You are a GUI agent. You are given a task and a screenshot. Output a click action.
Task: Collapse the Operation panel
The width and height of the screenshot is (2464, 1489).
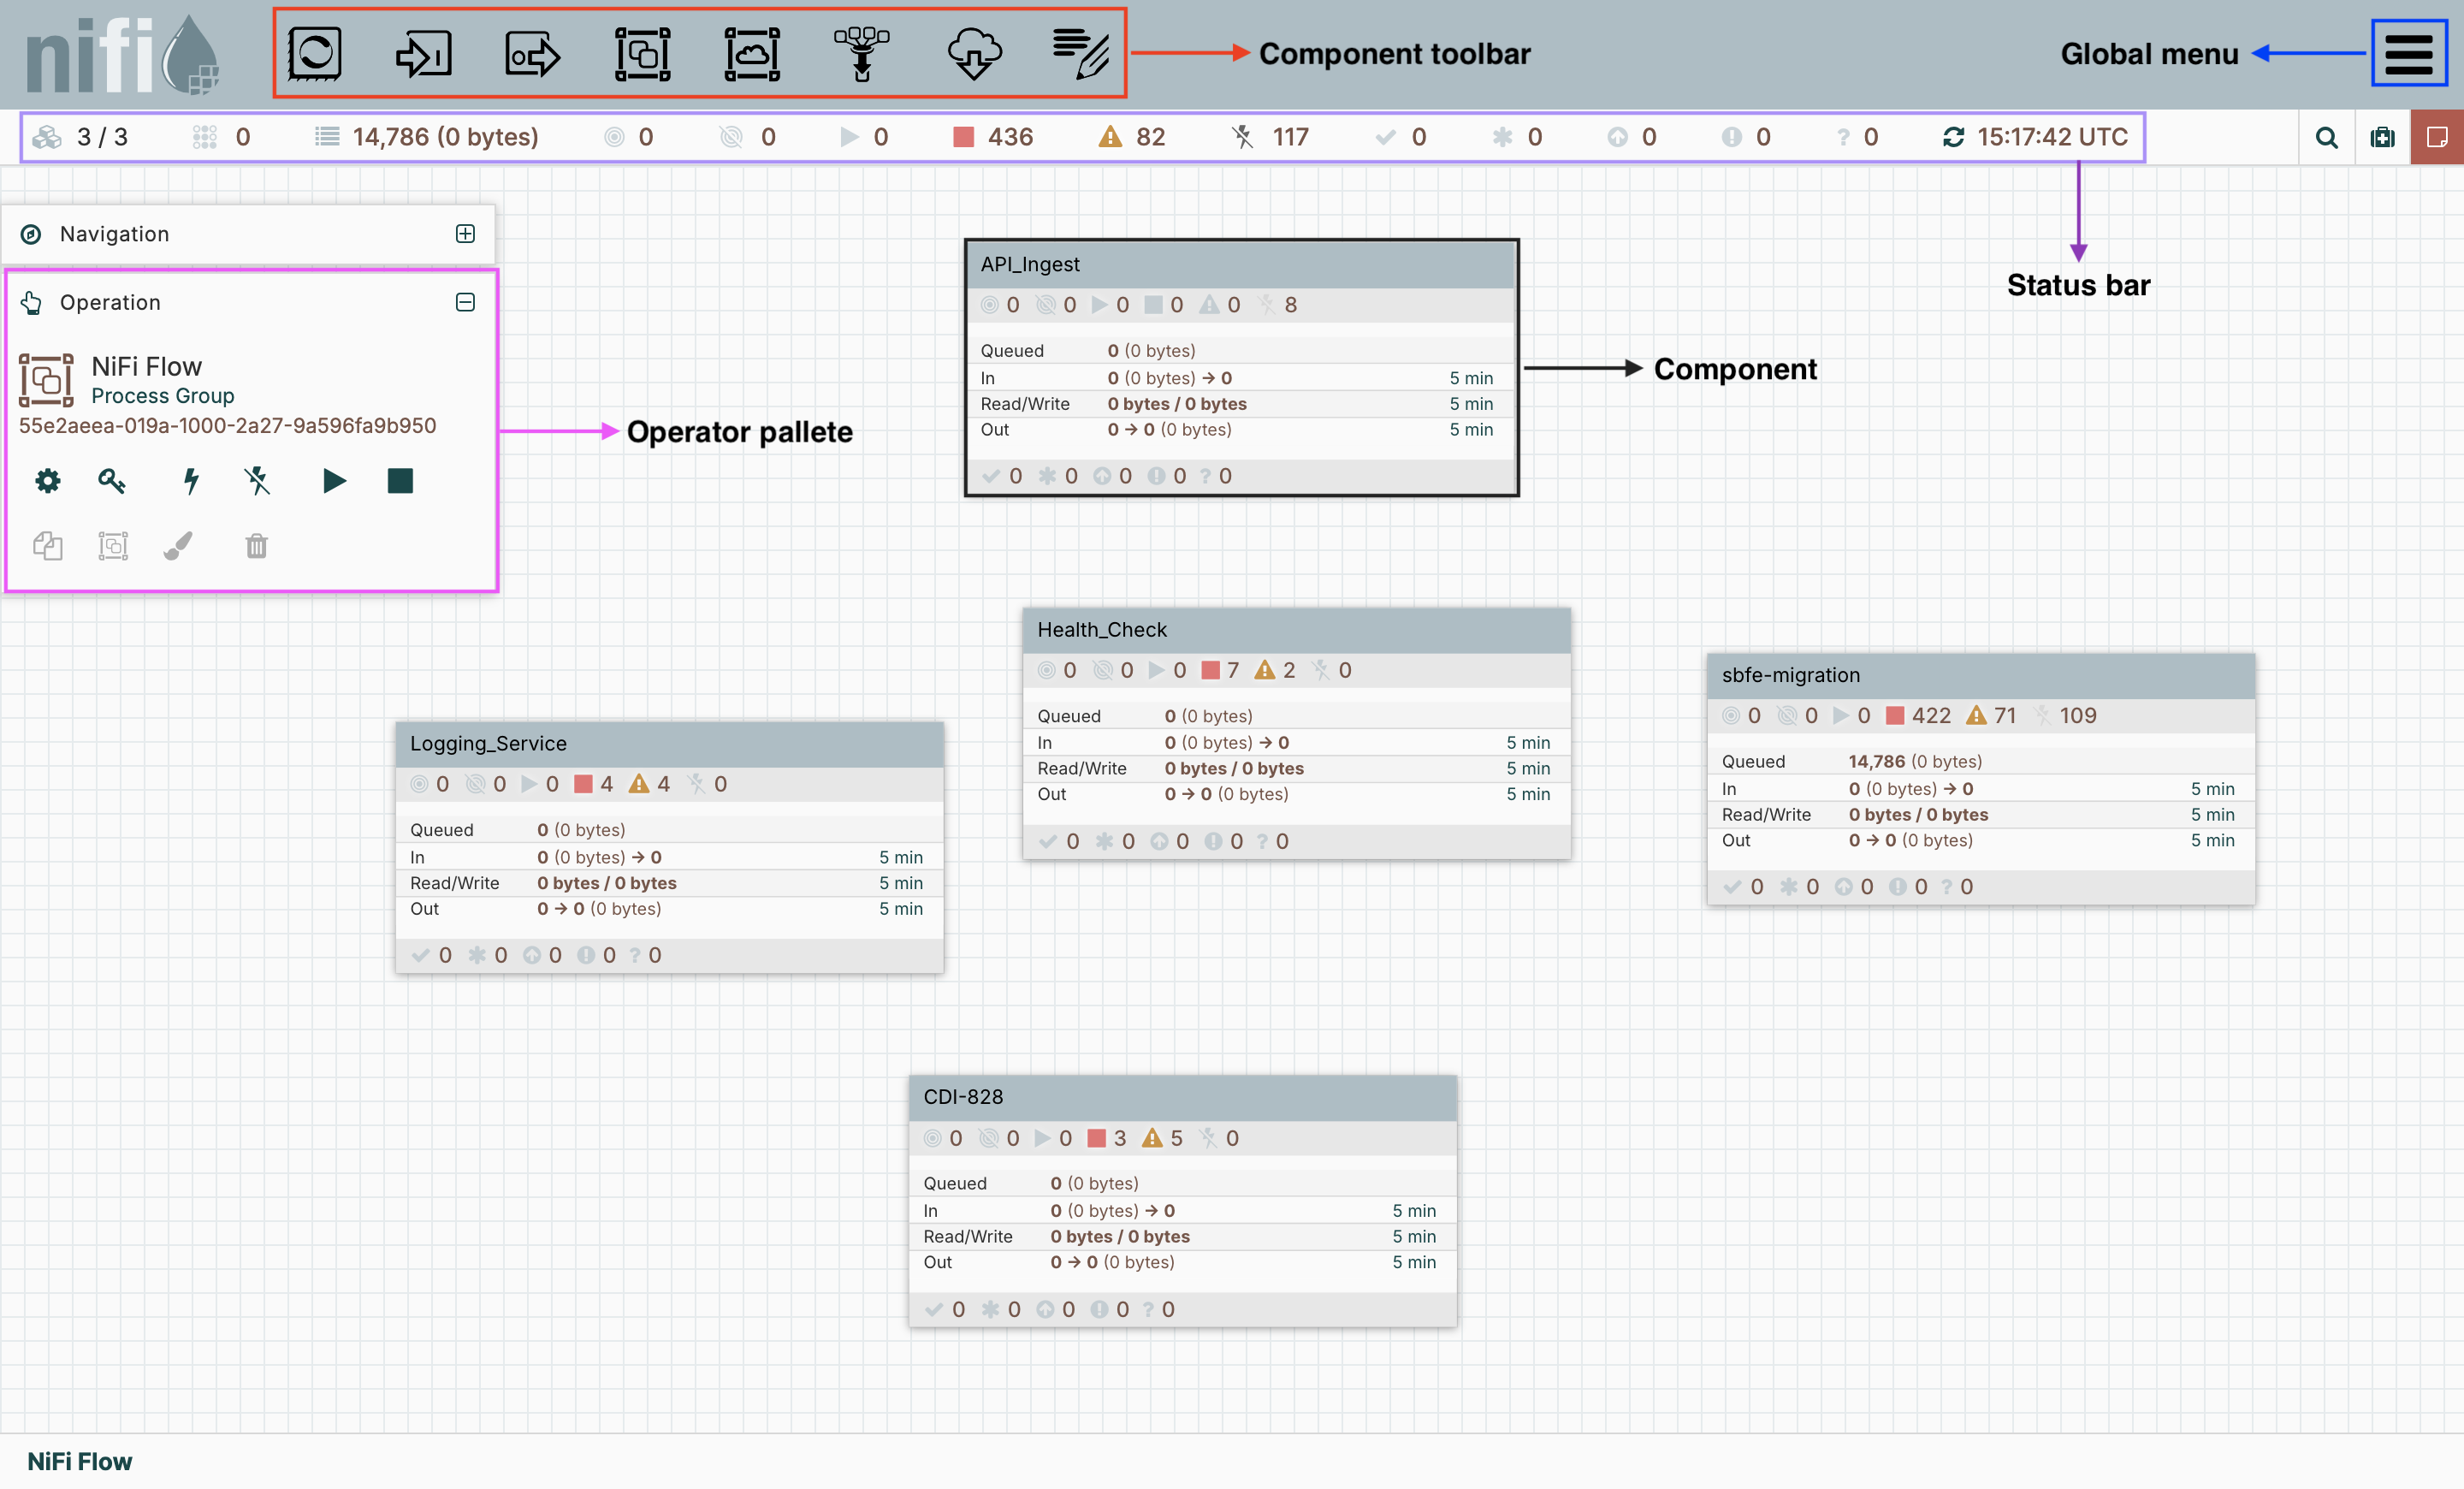[x=464, y=302]
